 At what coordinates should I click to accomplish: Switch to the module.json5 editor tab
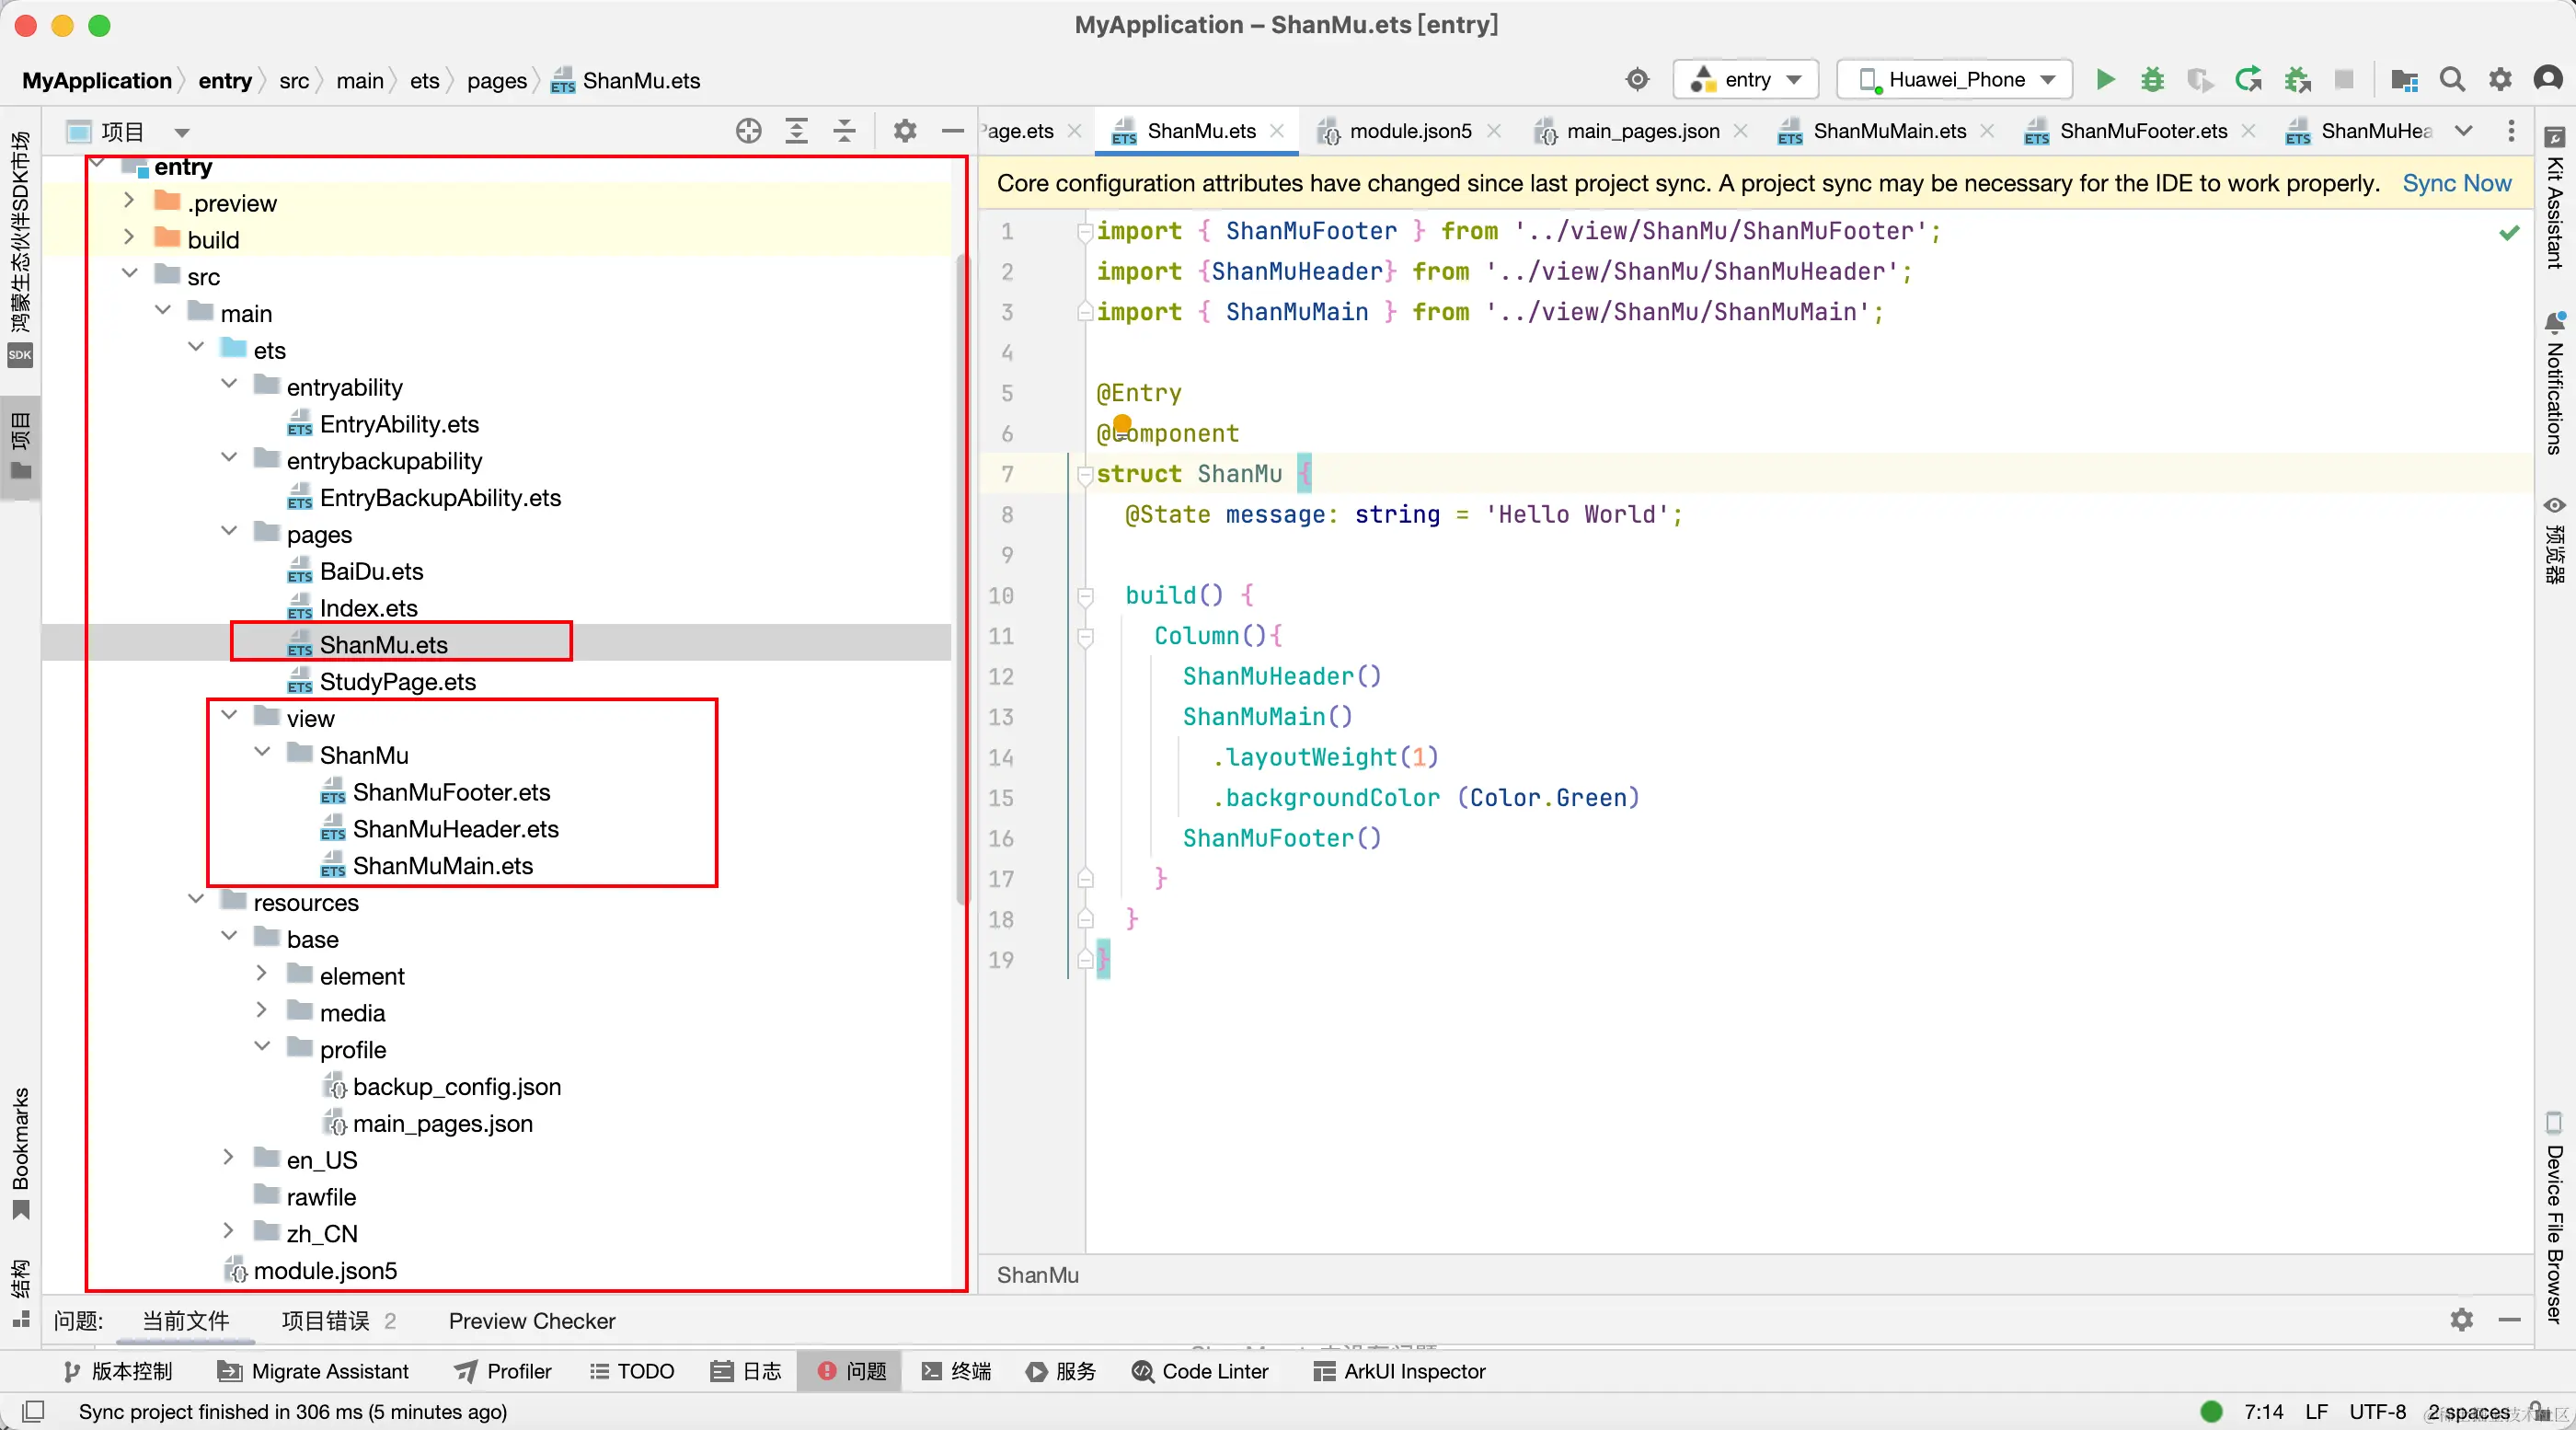[x=1409, y=131]
